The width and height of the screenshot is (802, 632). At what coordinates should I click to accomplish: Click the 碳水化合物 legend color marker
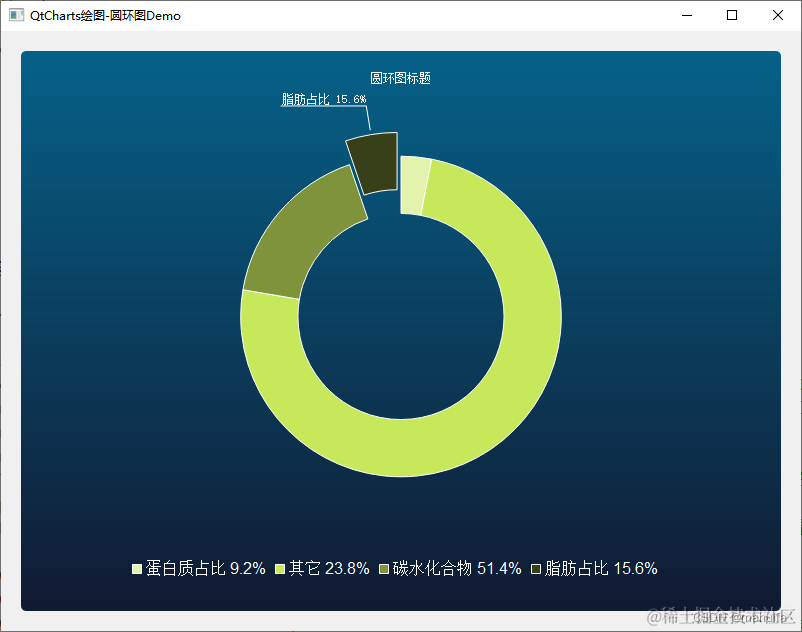tap(384, 569)
